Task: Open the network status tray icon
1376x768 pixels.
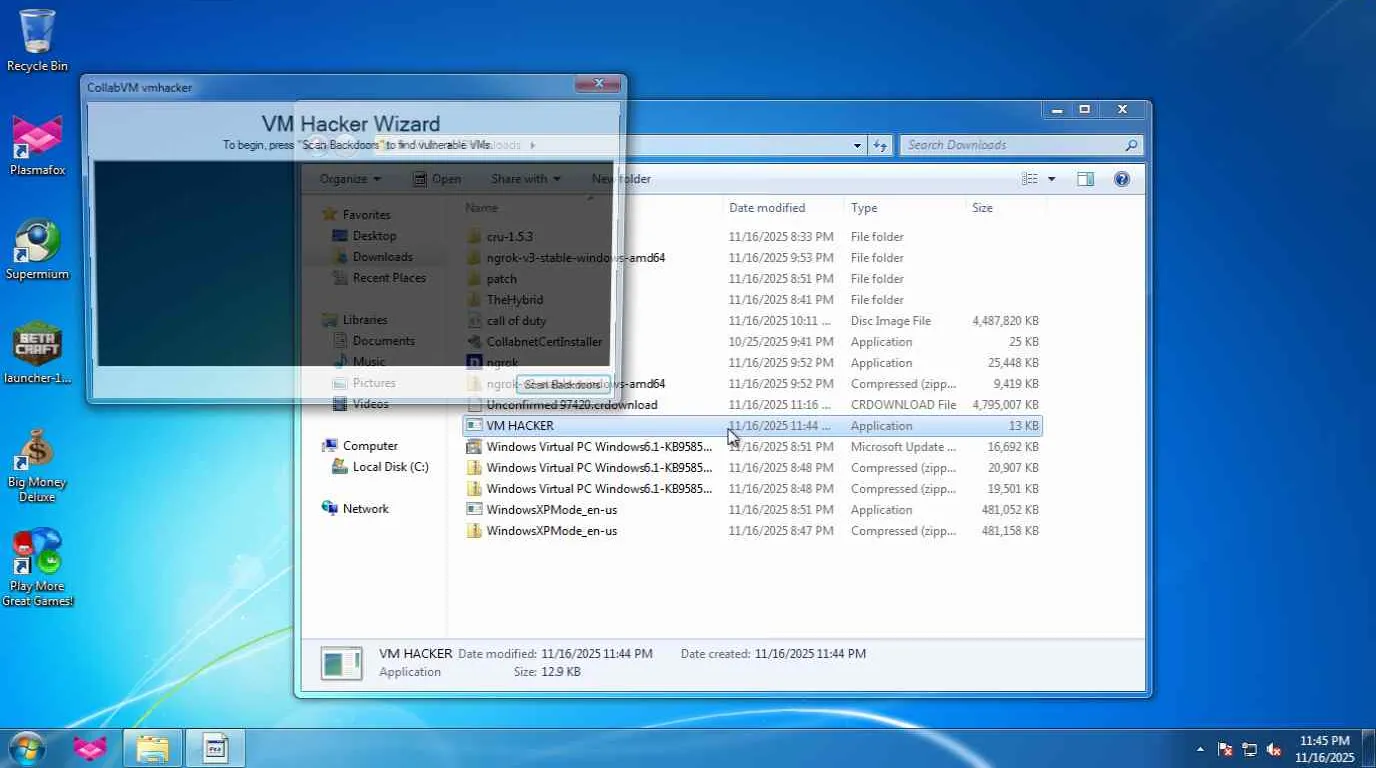Action: tap(1250, 749)
